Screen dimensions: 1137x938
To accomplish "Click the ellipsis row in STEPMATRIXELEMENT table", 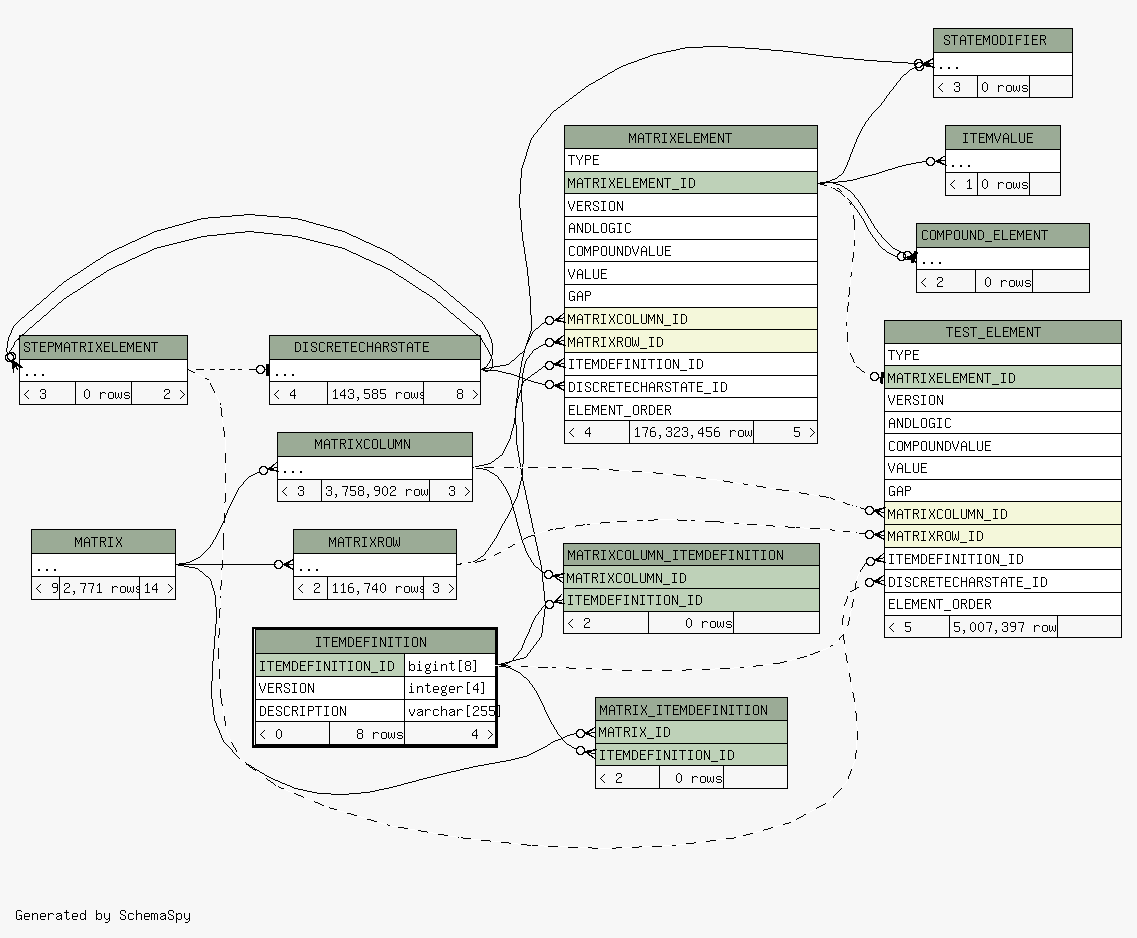I will [x=104, y=370].
